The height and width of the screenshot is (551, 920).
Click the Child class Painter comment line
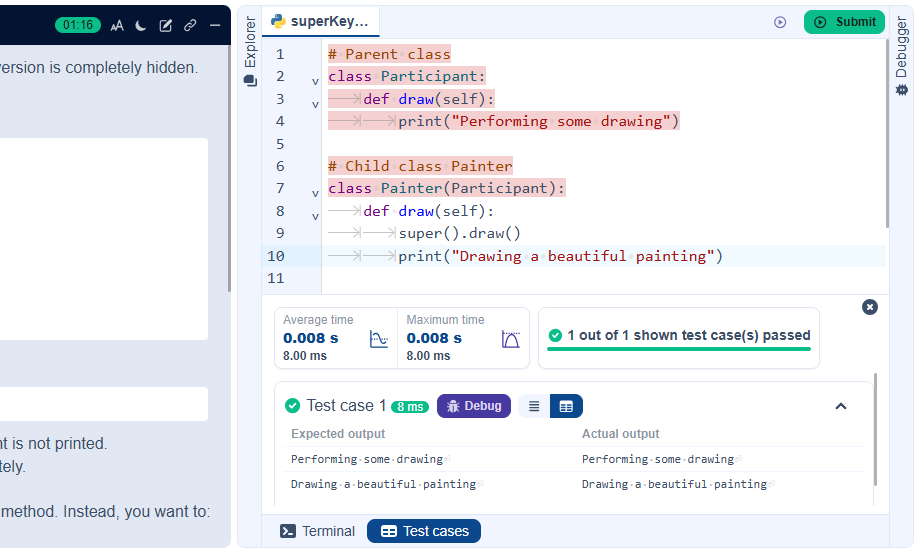click(x=420, y=166)
